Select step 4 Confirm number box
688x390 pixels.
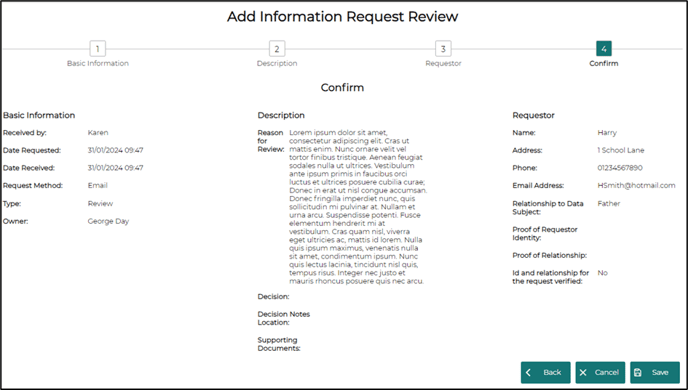point(604,49)
